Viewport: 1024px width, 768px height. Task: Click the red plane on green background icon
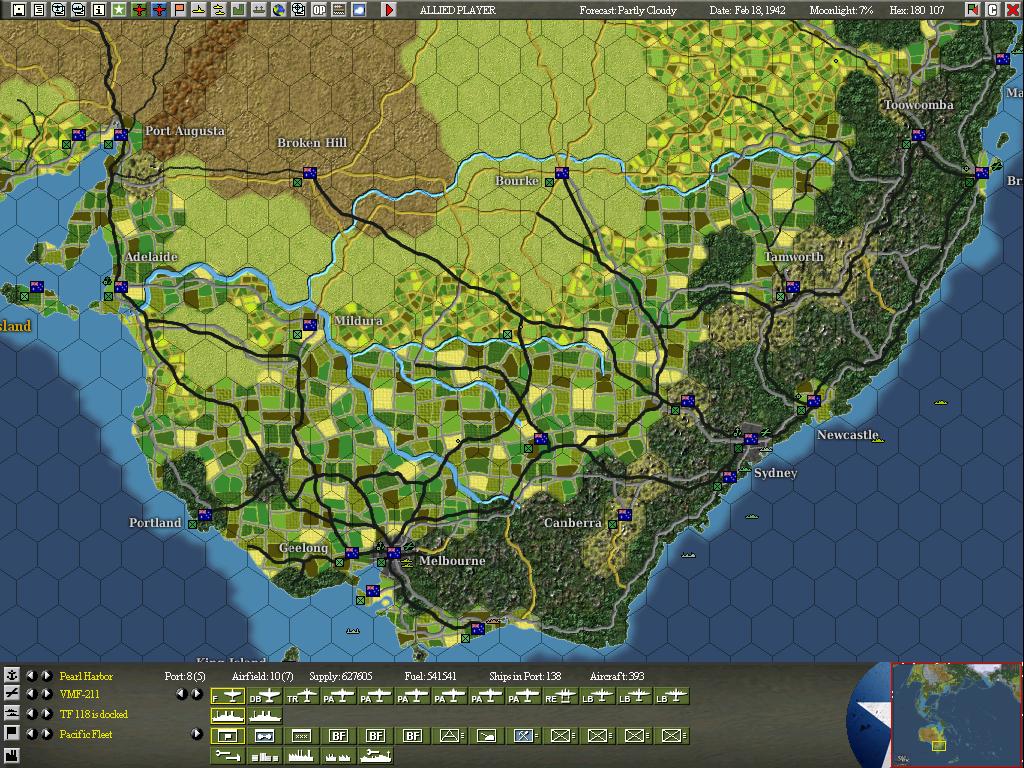[138, 10]
